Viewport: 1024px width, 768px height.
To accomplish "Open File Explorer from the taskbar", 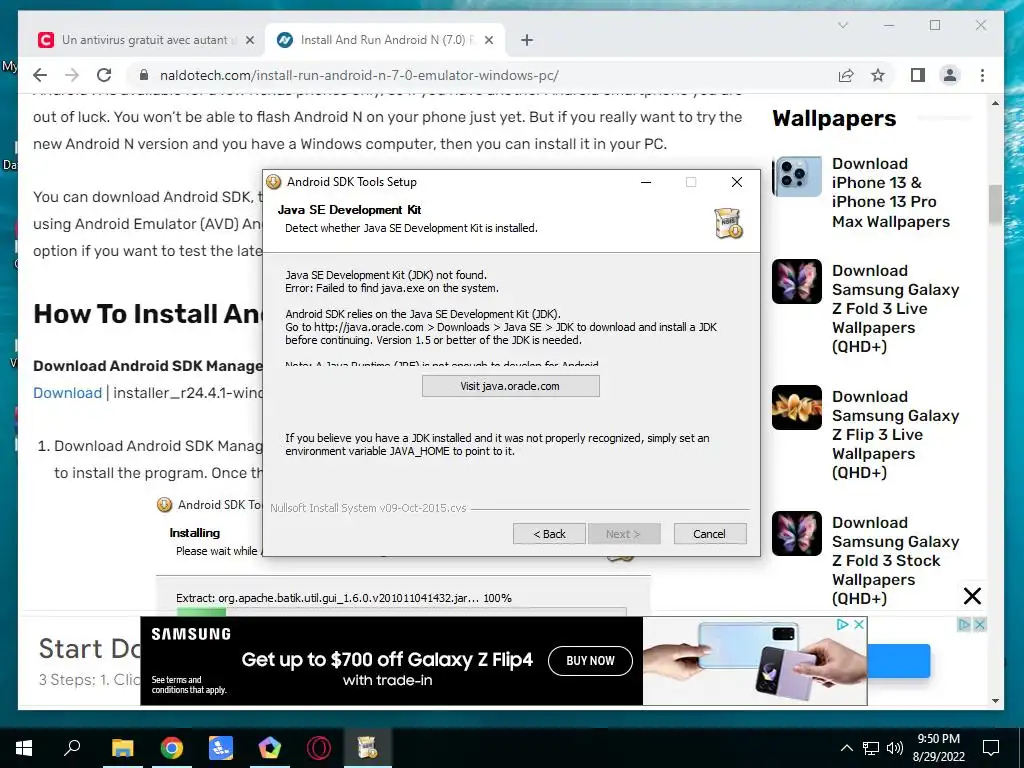I will coord(122,748).
